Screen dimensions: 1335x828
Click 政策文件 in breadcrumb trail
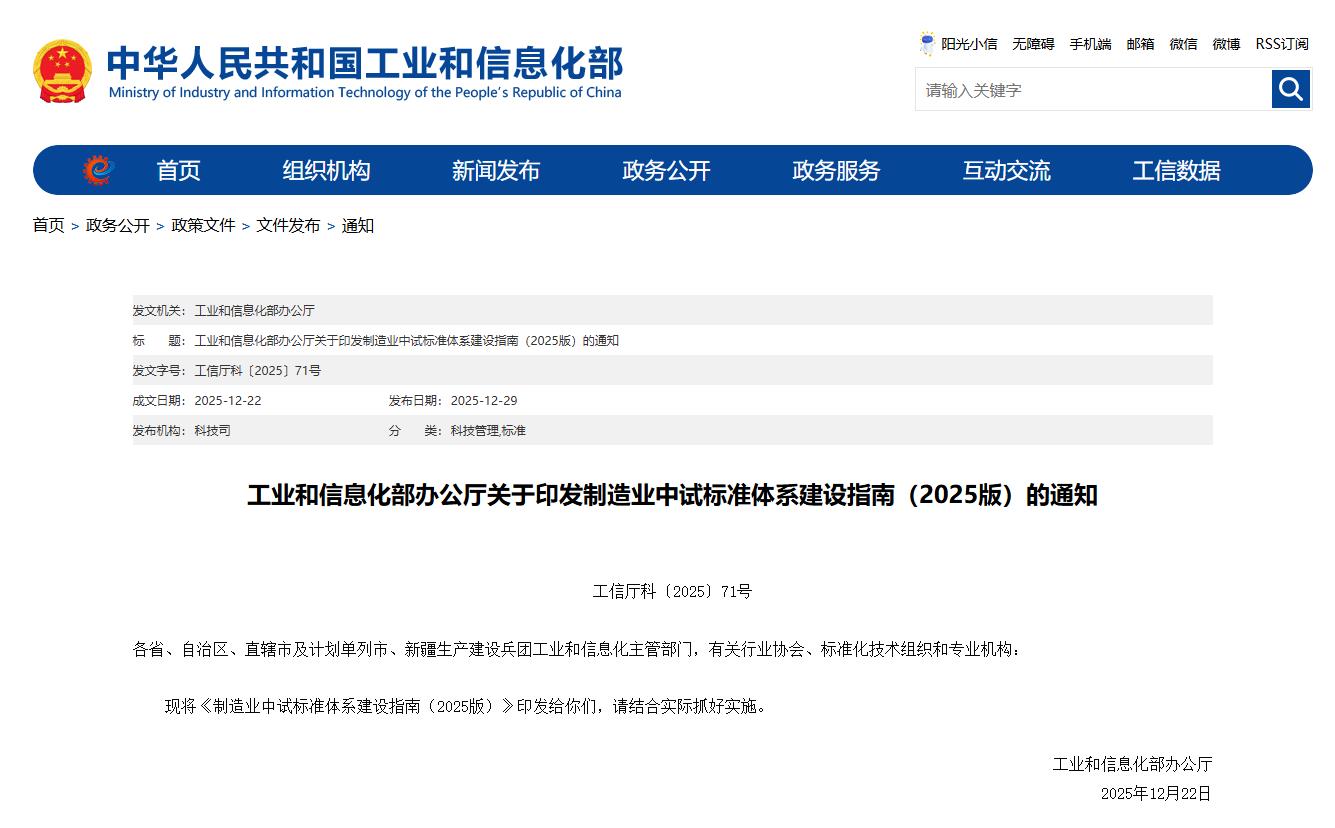tap(203, 226)
